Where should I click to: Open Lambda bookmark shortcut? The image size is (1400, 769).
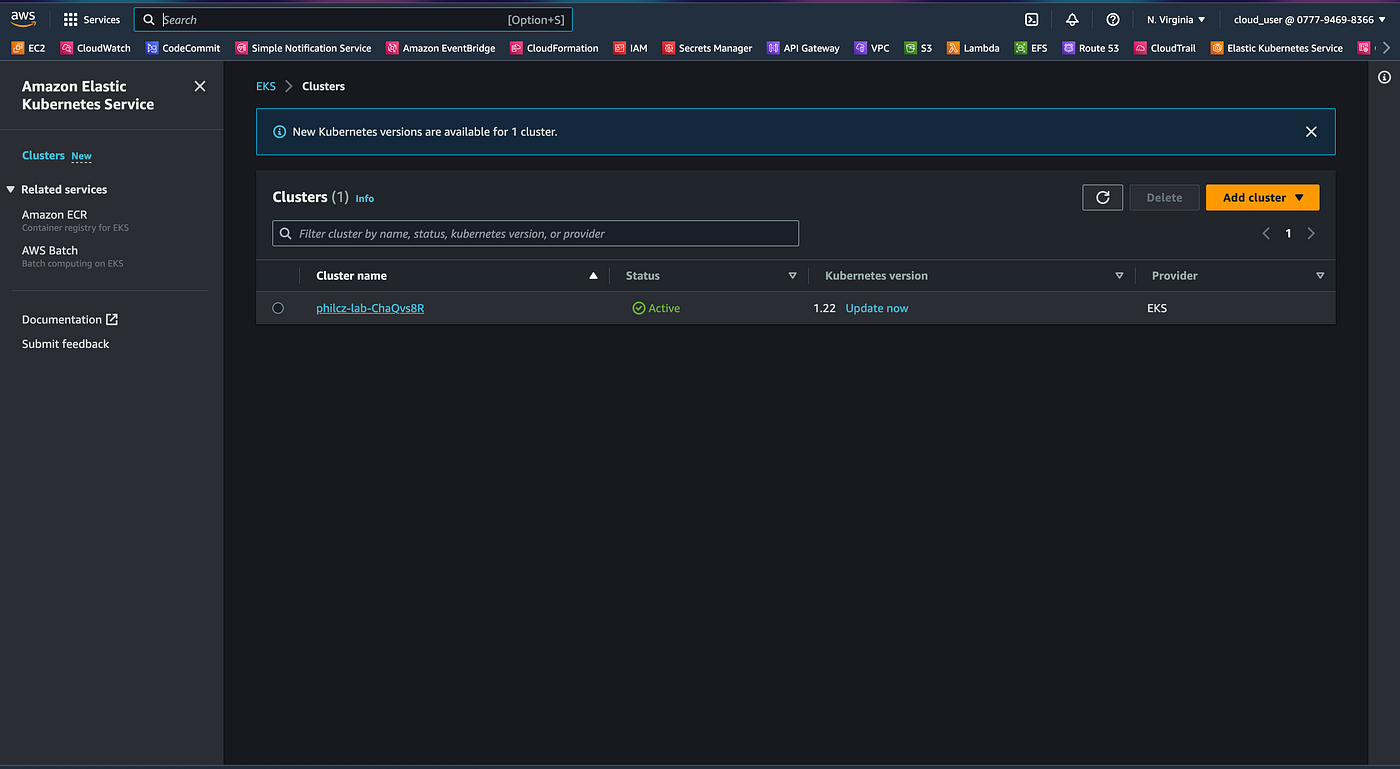point(973,48)
